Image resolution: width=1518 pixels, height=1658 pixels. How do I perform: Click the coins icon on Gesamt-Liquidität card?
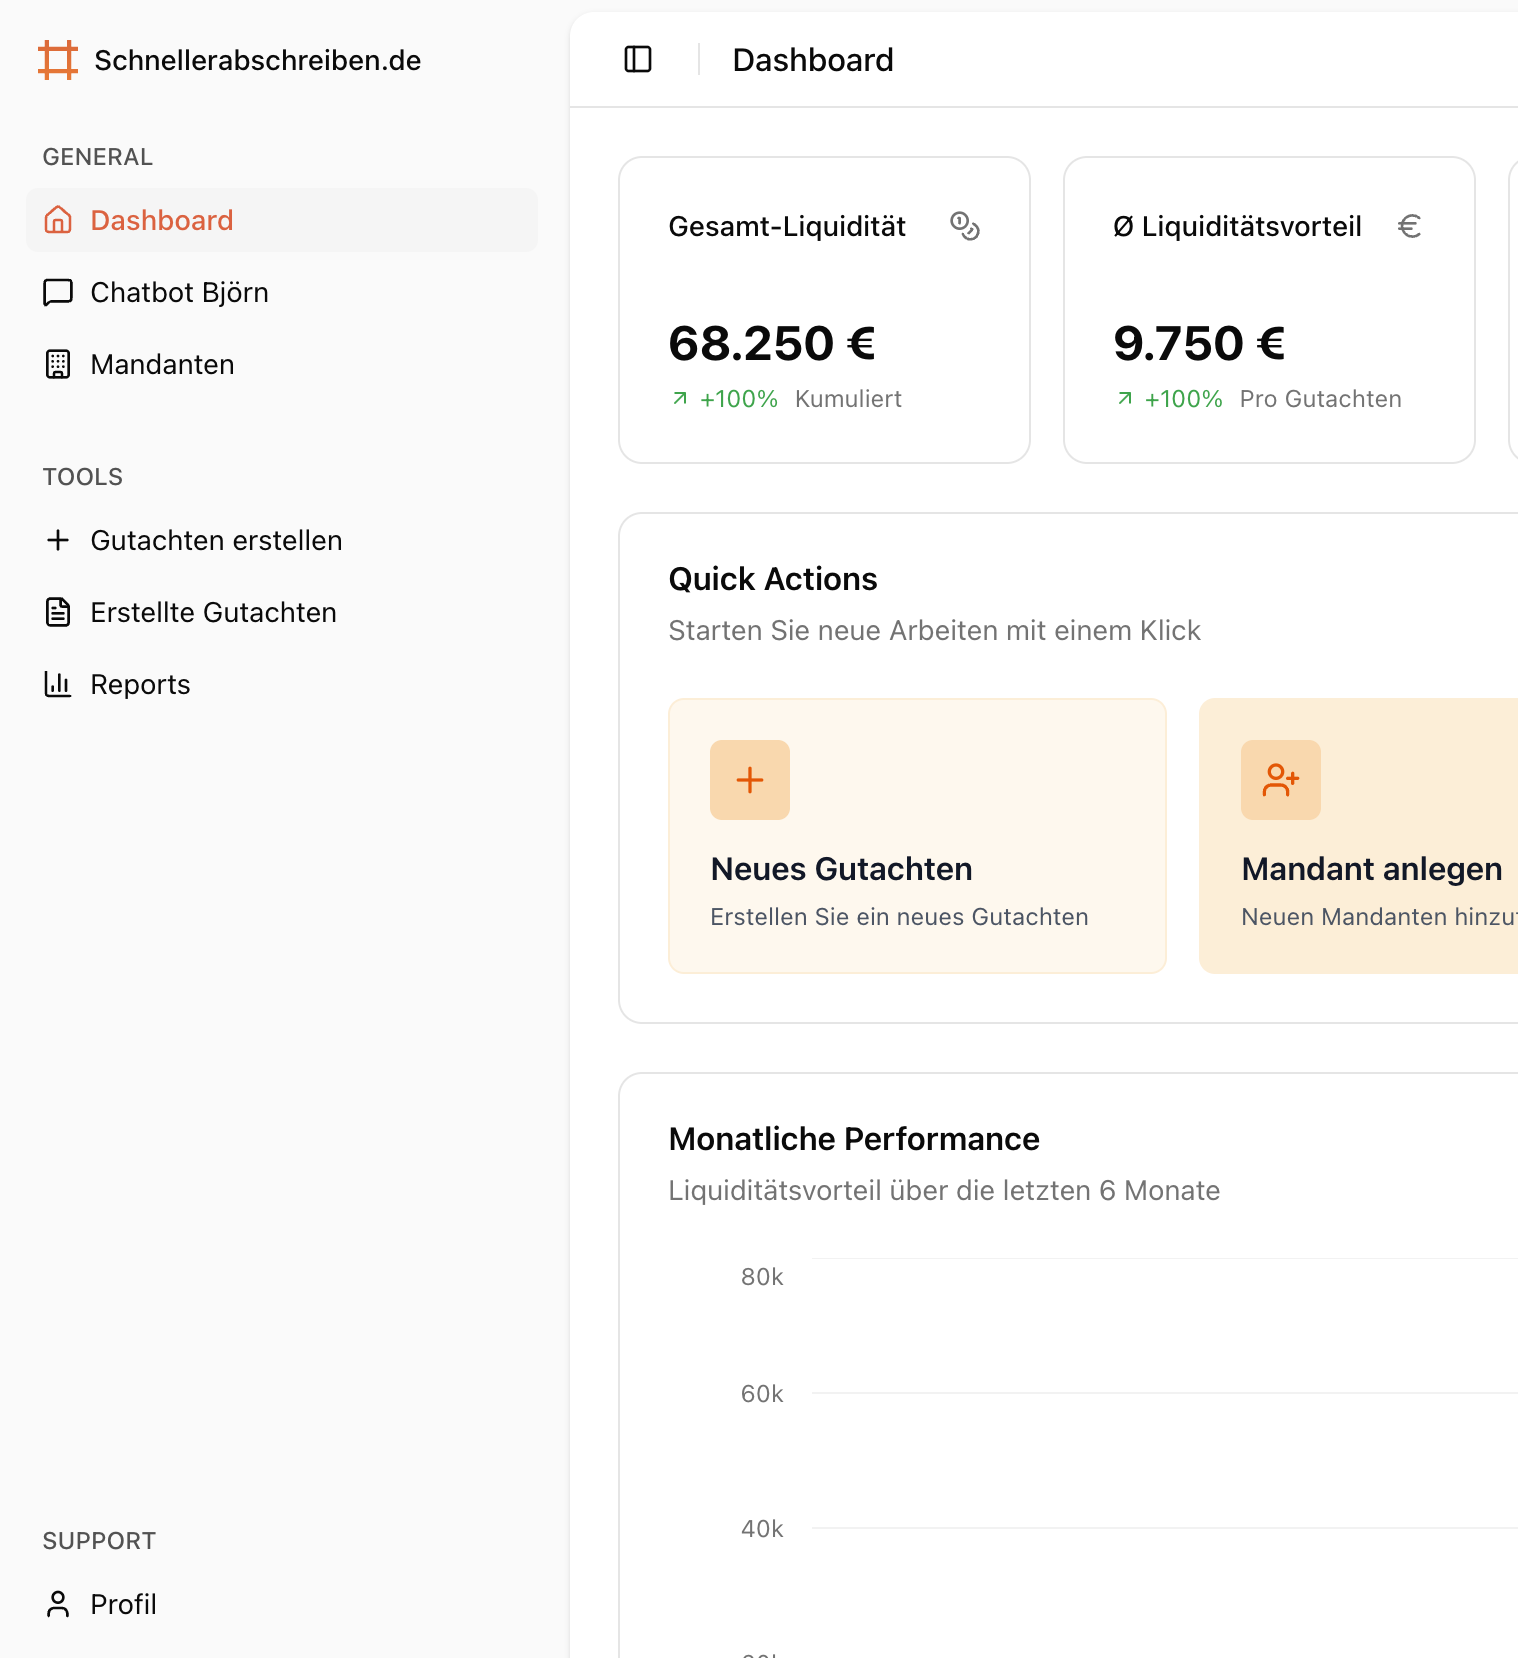point(965,226)
